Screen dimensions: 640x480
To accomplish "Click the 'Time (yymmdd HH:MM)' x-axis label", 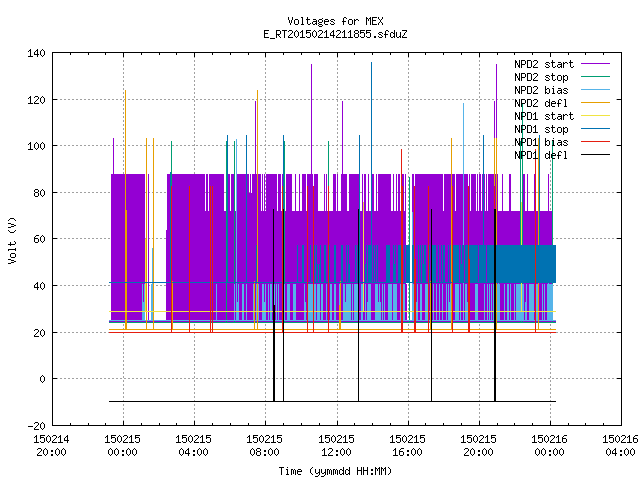I will click(x=335, y=471).
